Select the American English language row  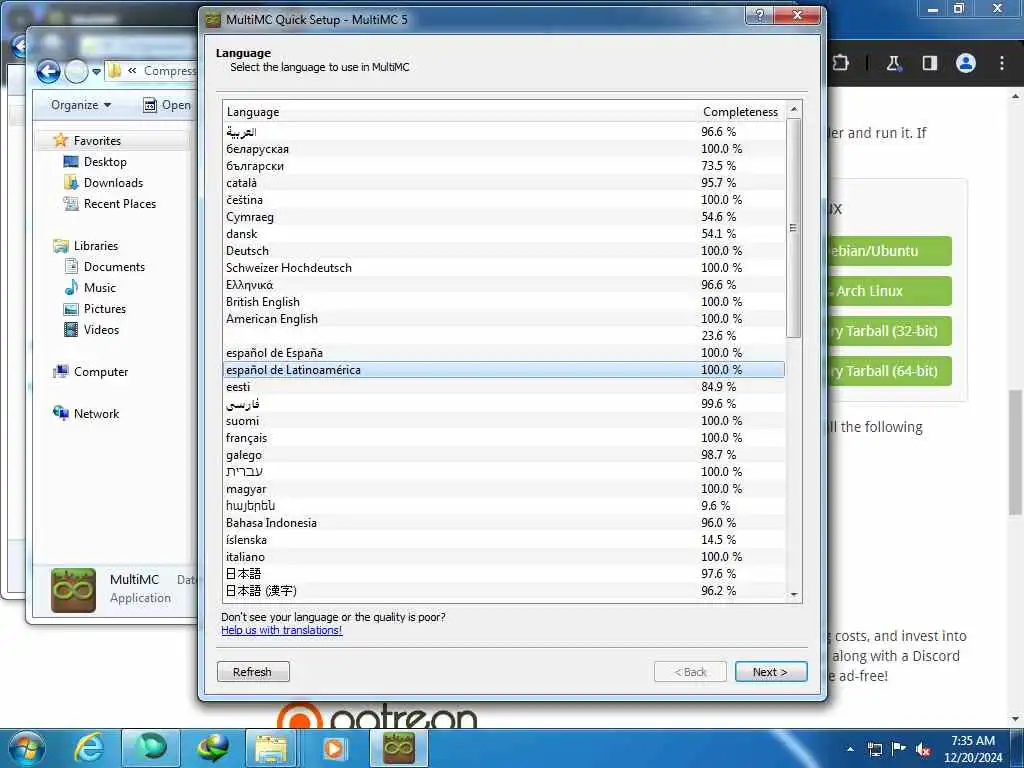[504, 319]
